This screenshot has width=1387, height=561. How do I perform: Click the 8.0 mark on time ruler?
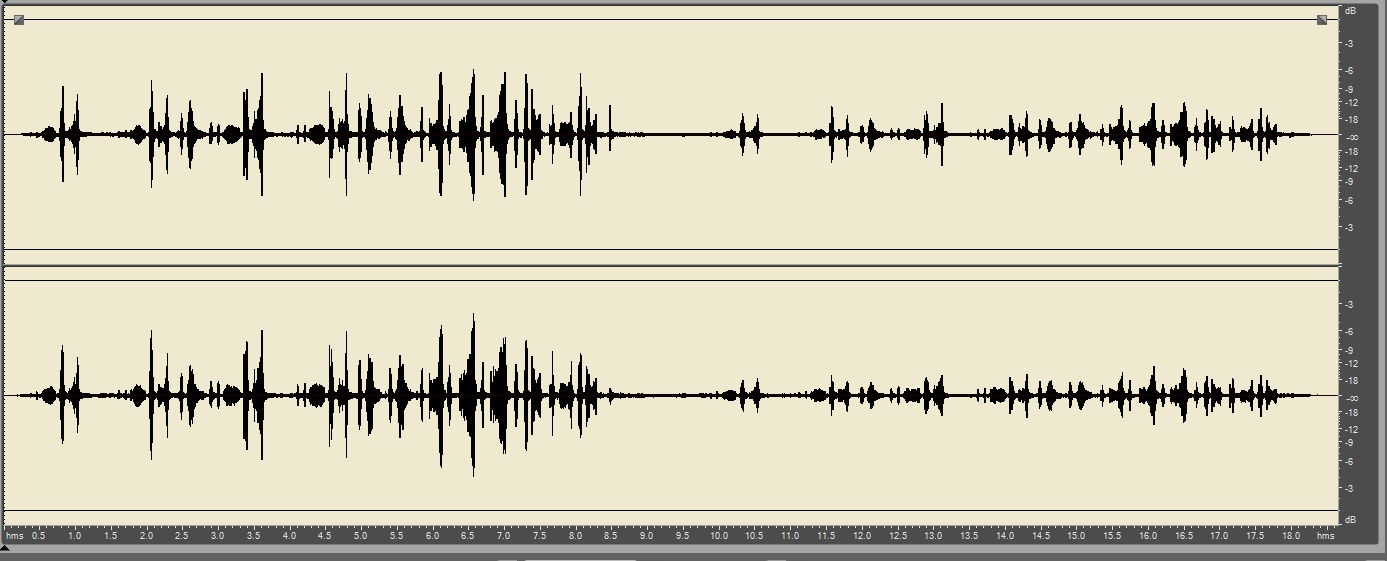(575, 536)
